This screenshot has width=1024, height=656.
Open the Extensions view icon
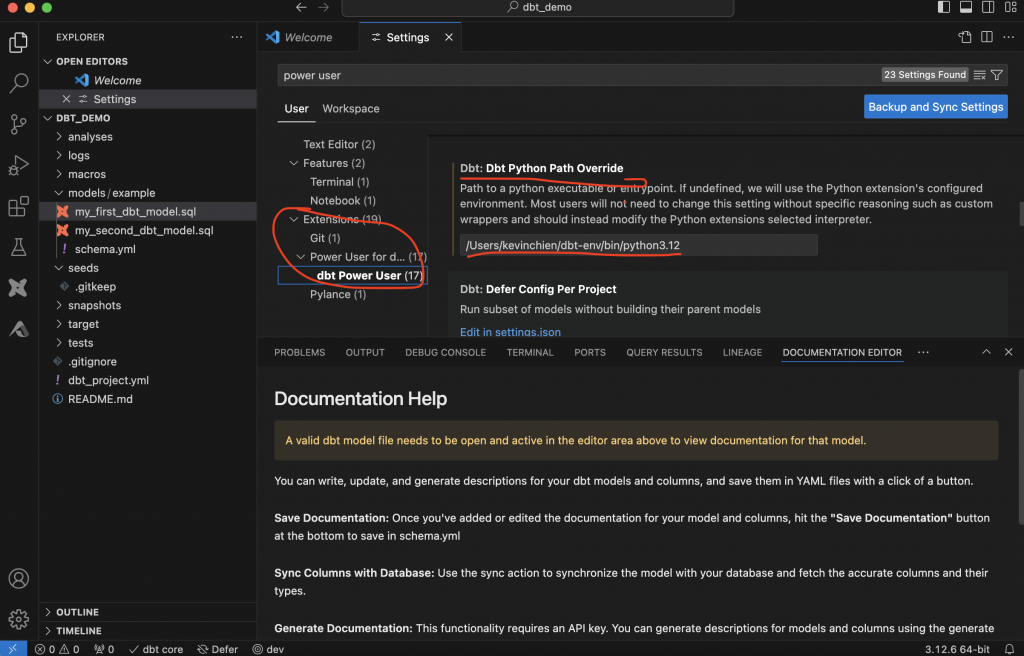pos(18,206)
